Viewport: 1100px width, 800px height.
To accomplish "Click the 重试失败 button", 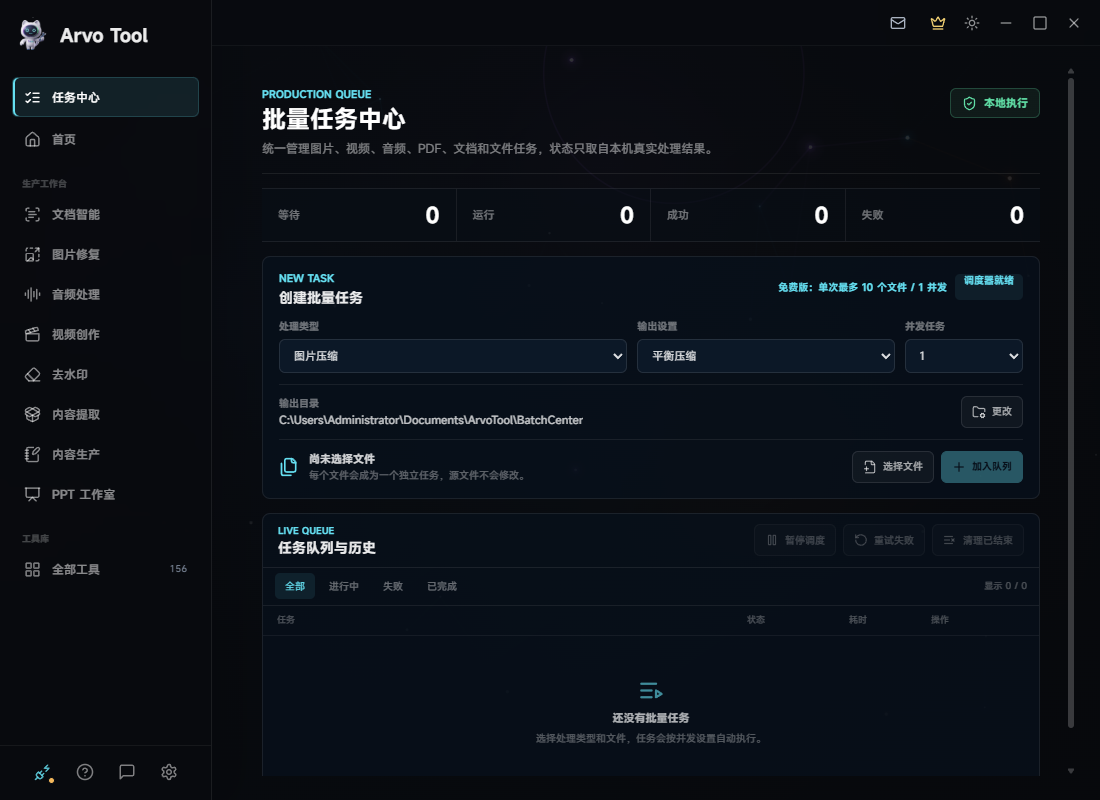I will coord(884,540).
